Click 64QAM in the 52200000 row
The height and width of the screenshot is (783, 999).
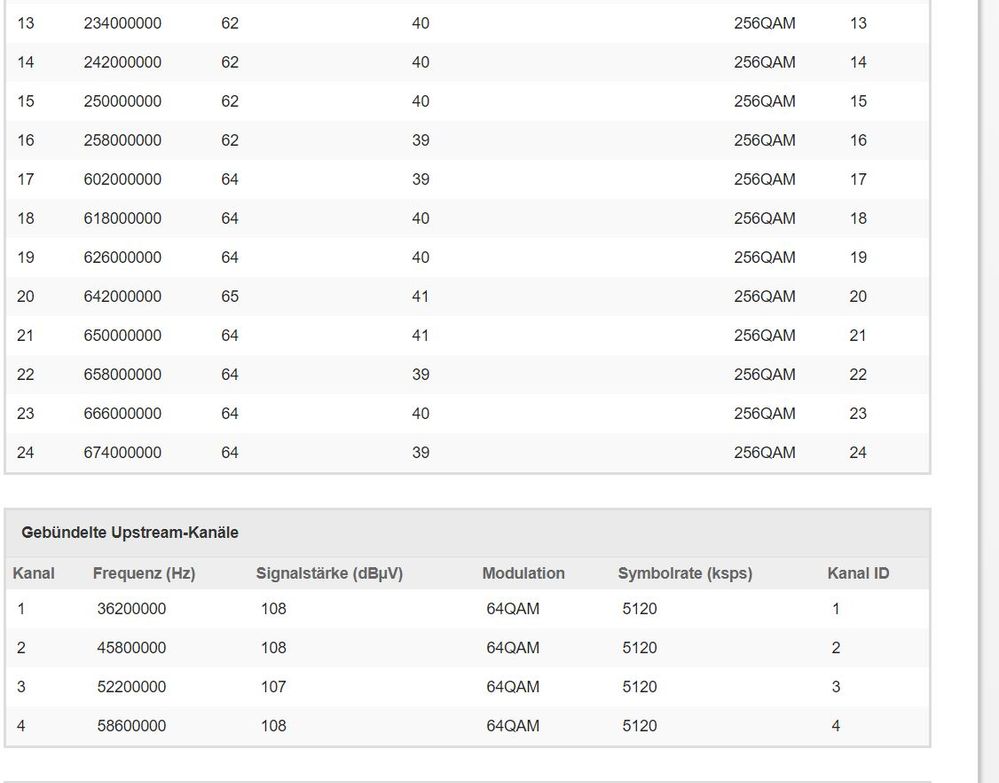click(x=512, y=686)
